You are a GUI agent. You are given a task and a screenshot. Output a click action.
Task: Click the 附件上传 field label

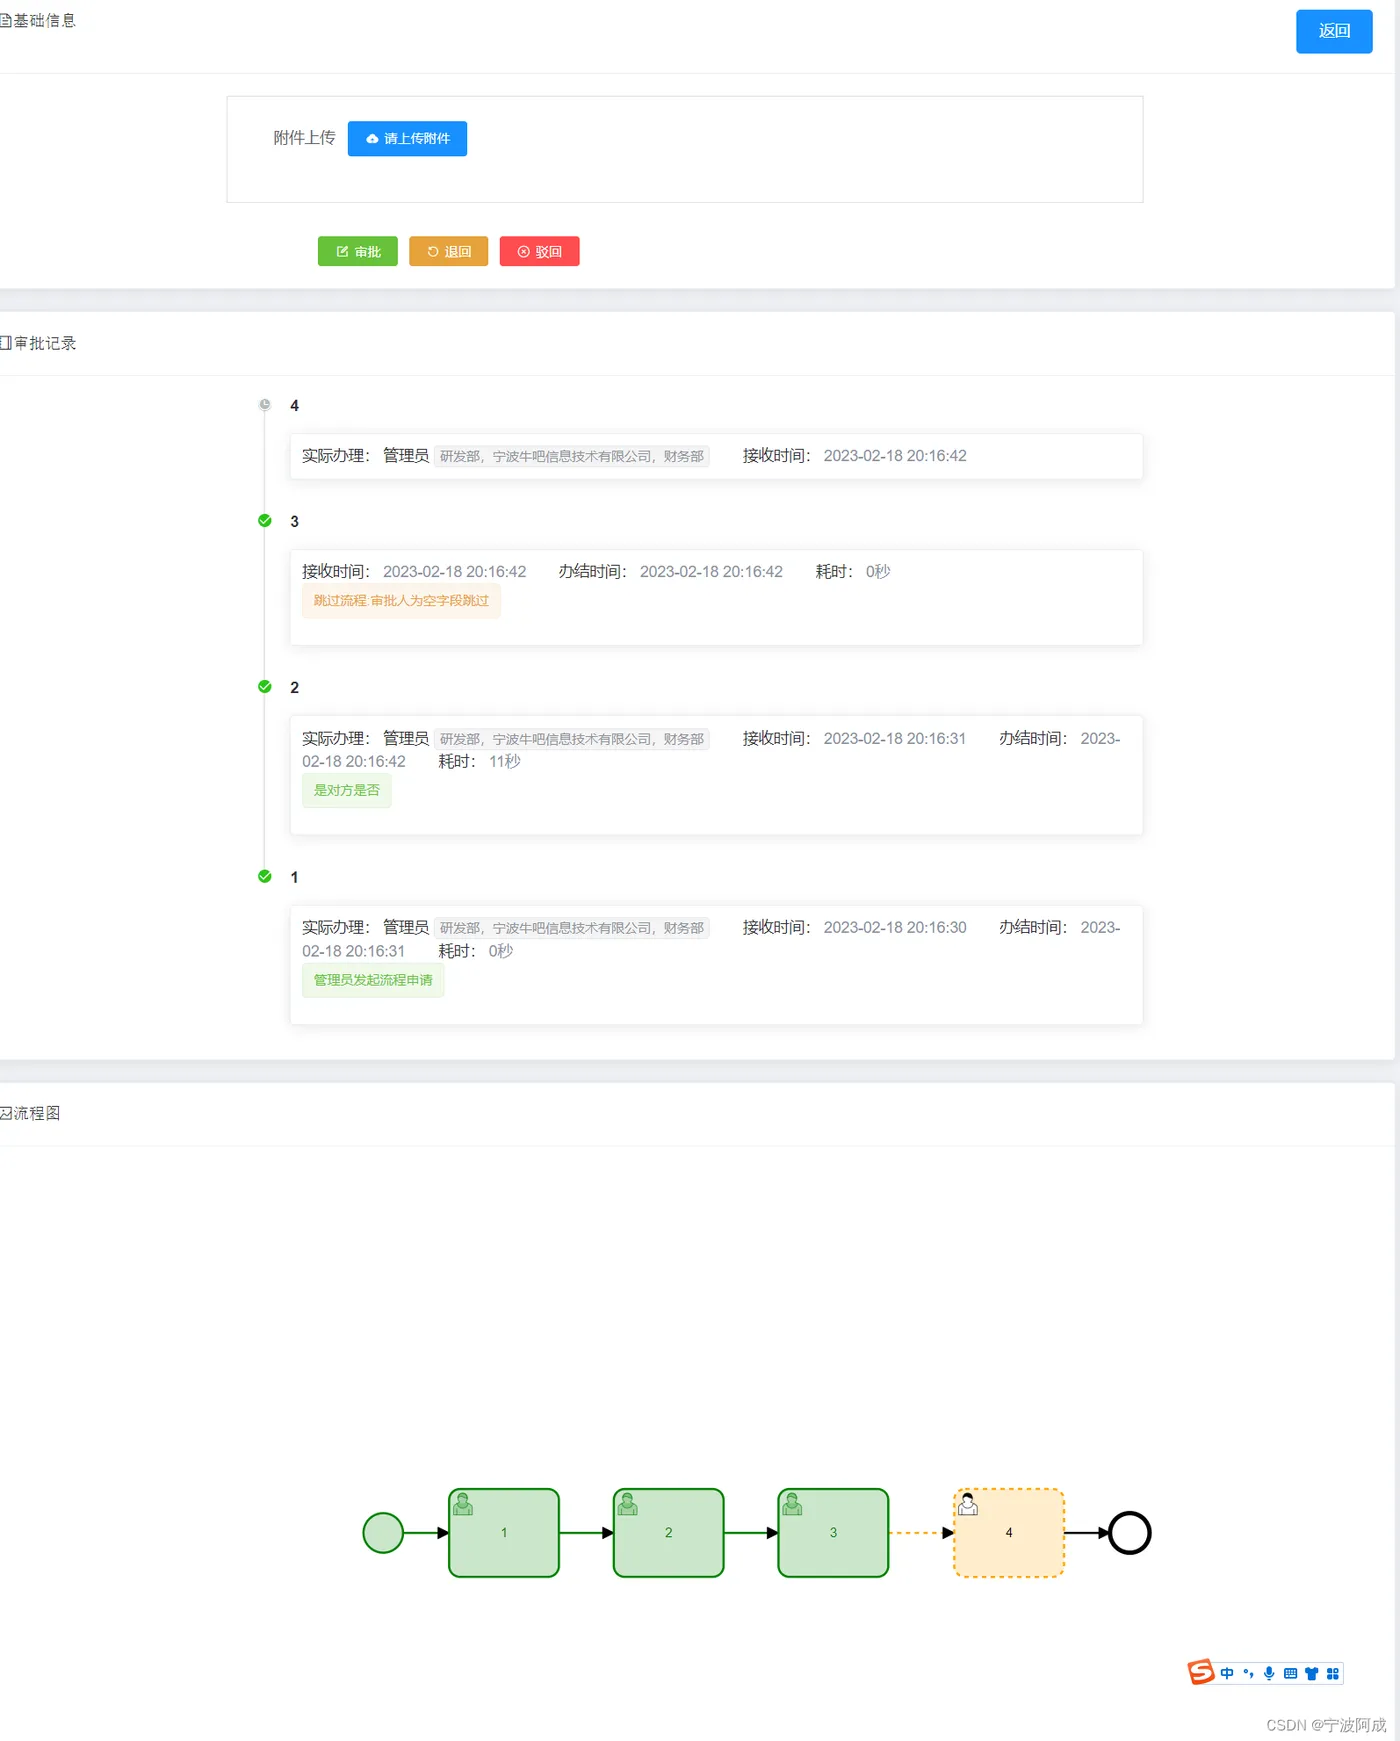(304, 138)
